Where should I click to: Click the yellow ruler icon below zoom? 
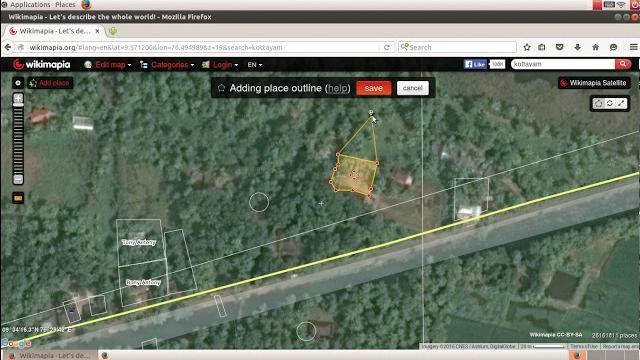tap(18, 198)
